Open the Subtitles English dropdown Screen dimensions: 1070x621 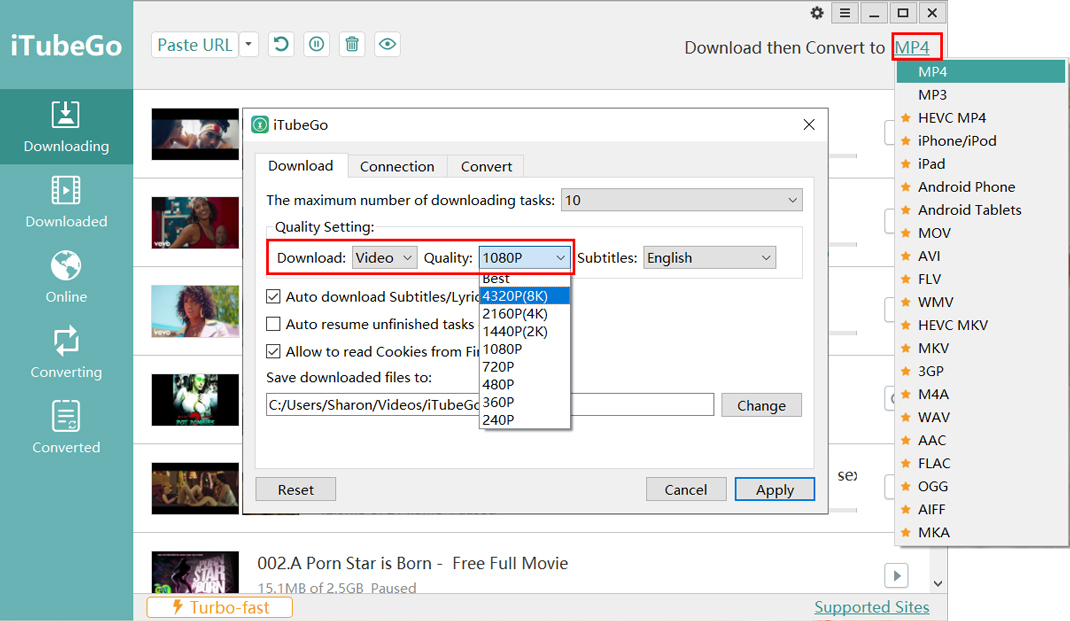click(709, 258)
